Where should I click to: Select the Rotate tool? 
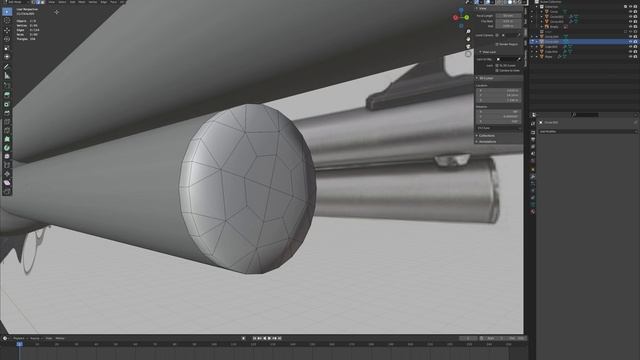point(7,39)
